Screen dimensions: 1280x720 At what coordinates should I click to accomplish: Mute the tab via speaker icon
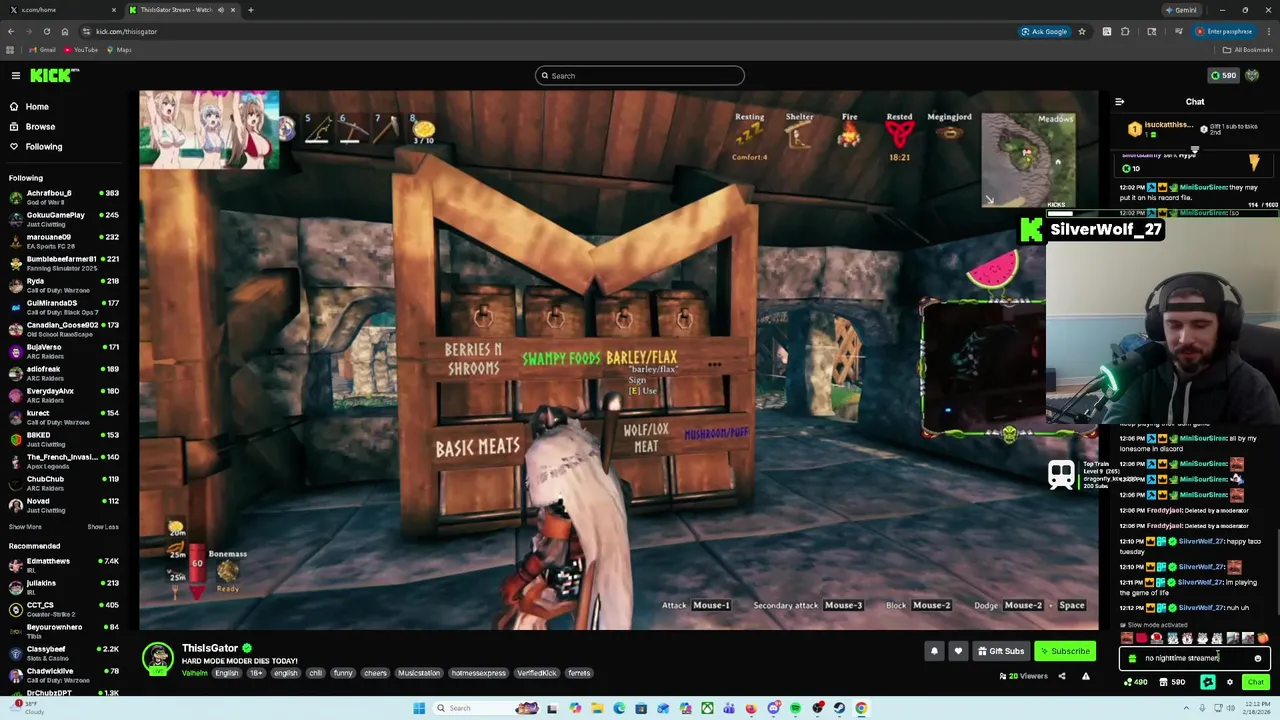coord(221,10)
